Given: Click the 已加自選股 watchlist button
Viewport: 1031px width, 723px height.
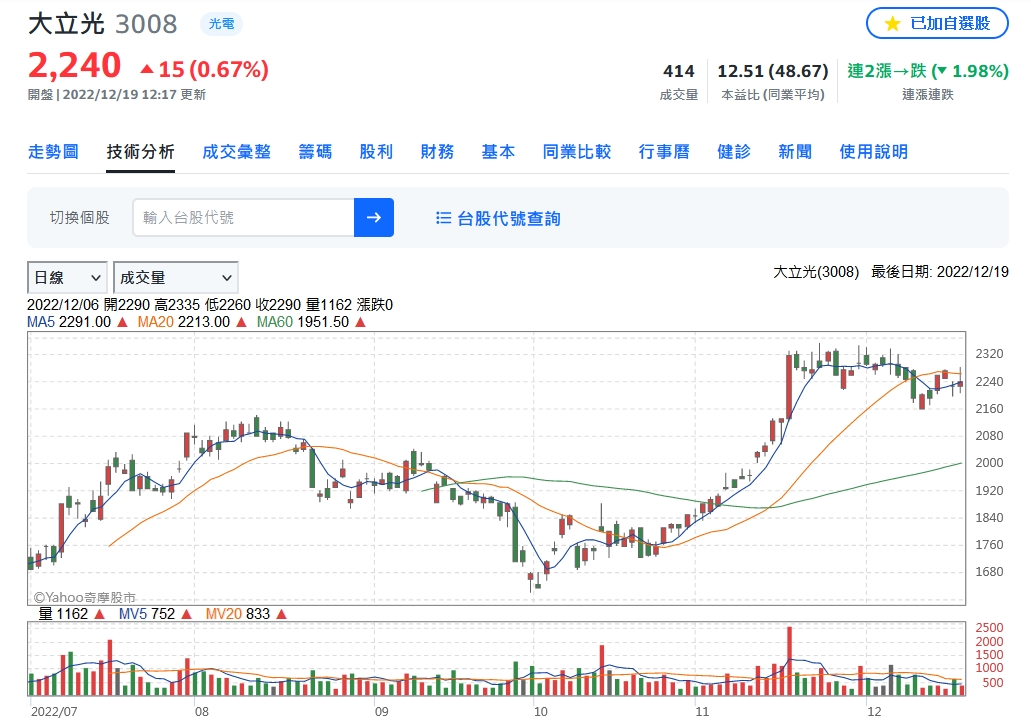Looking at the screenshot, I should (x=937, y=24).
